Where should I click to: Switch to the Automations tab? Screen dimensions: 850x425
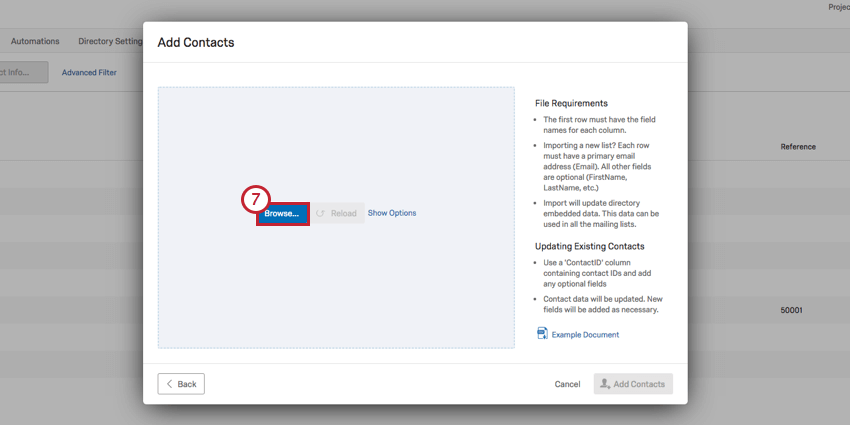coord(35,41)
